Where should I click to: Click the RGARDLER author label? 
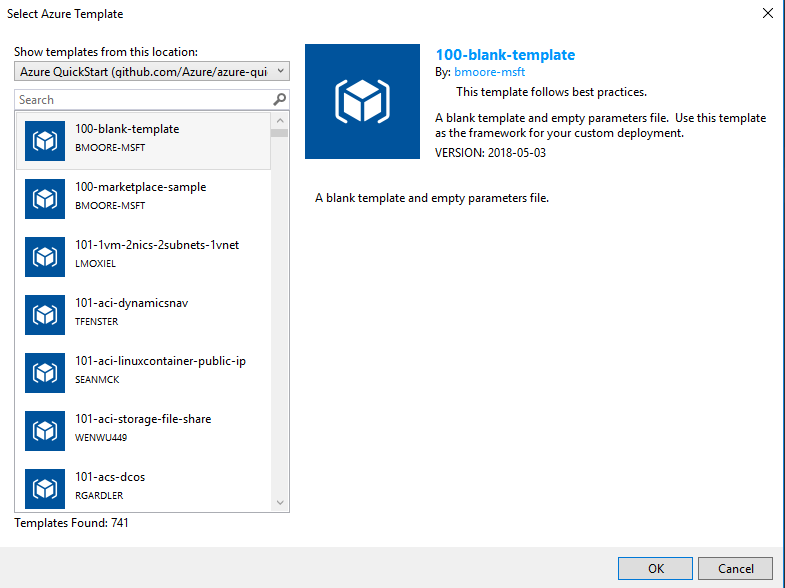pyautogui.click(x=99, y=496)
